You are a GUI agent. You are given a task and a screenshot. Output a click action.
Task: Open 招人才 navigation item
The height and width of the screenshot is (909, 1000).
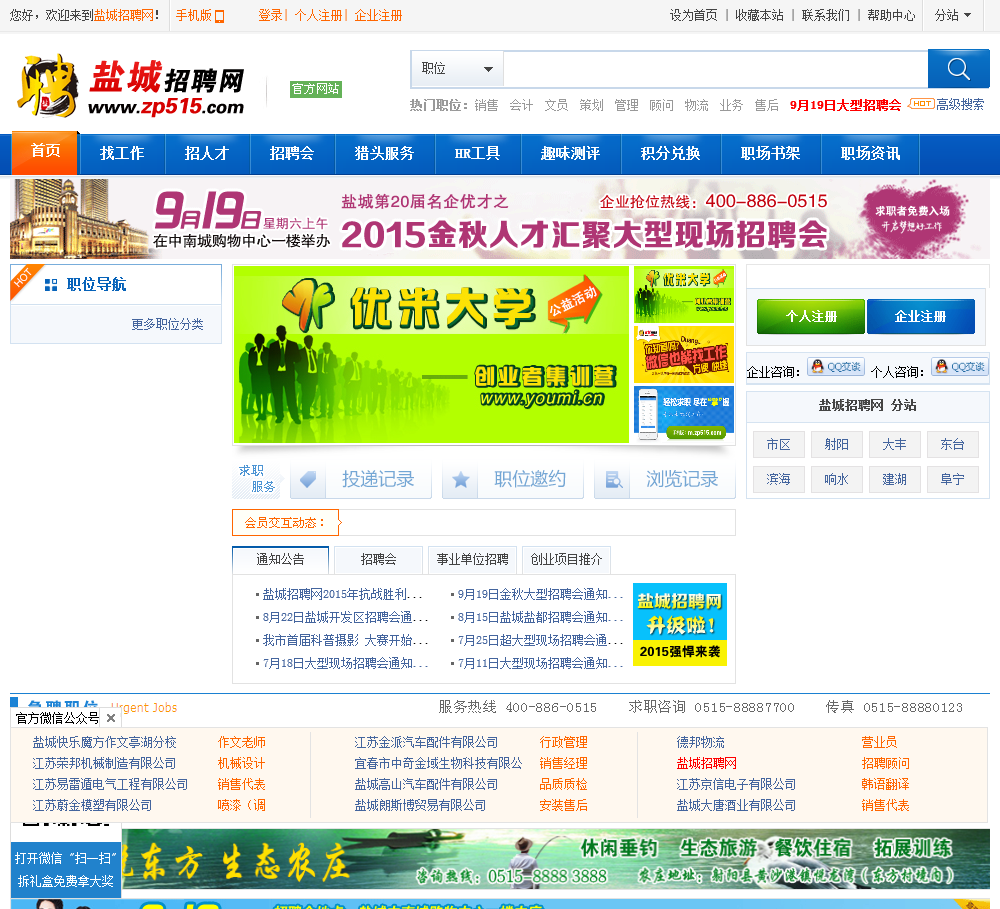pyautogui.click(x=207, y=153)
